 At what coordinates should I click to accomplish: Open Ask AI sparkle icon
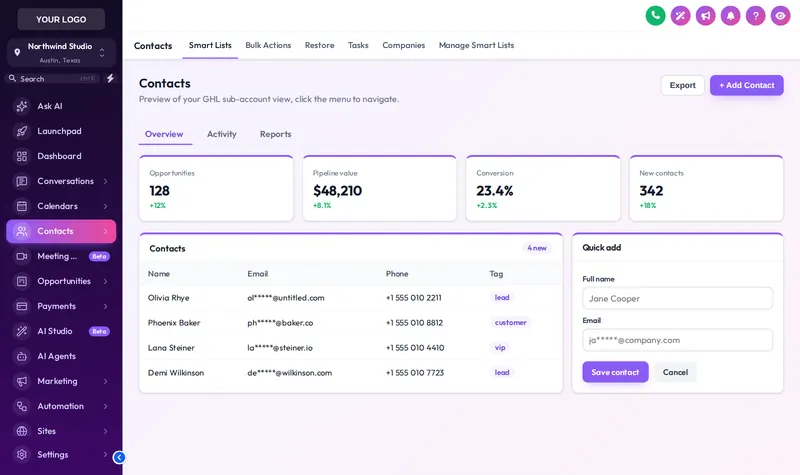click(x=21, y=106)
